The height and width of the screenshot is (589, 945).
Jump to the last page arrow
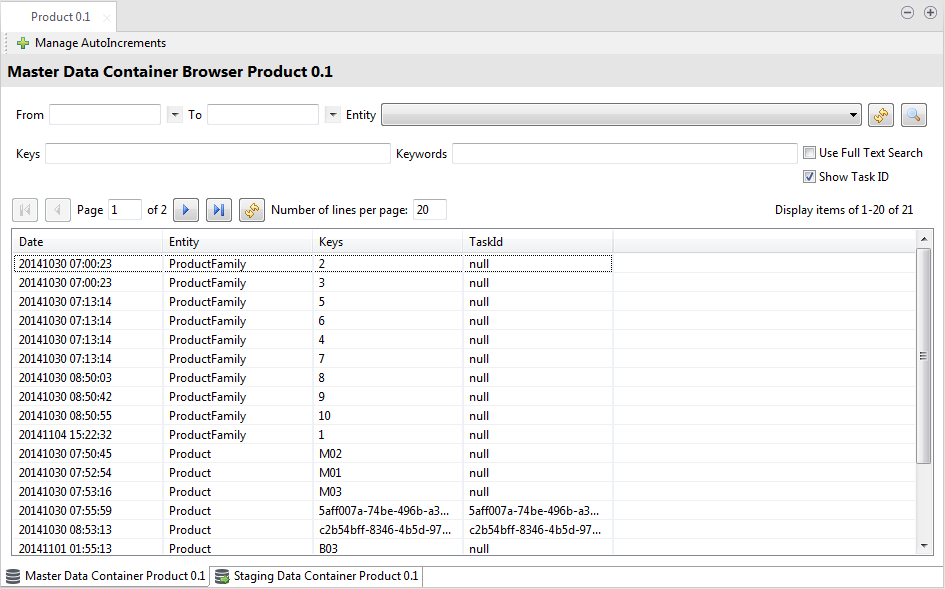coord(218,210)
